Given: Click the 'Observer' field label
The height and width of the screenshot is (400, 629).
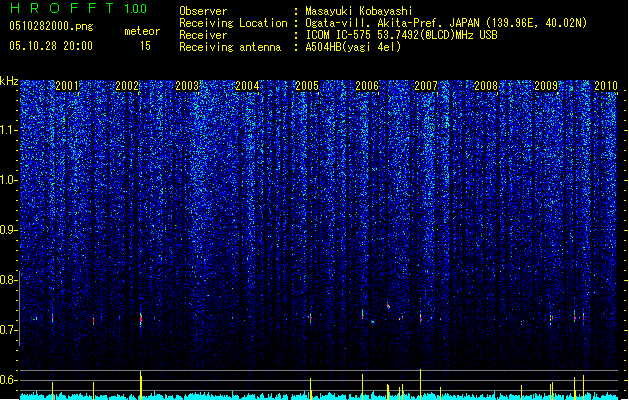Looking at the screenshot, I should click(x=203, y=11).
